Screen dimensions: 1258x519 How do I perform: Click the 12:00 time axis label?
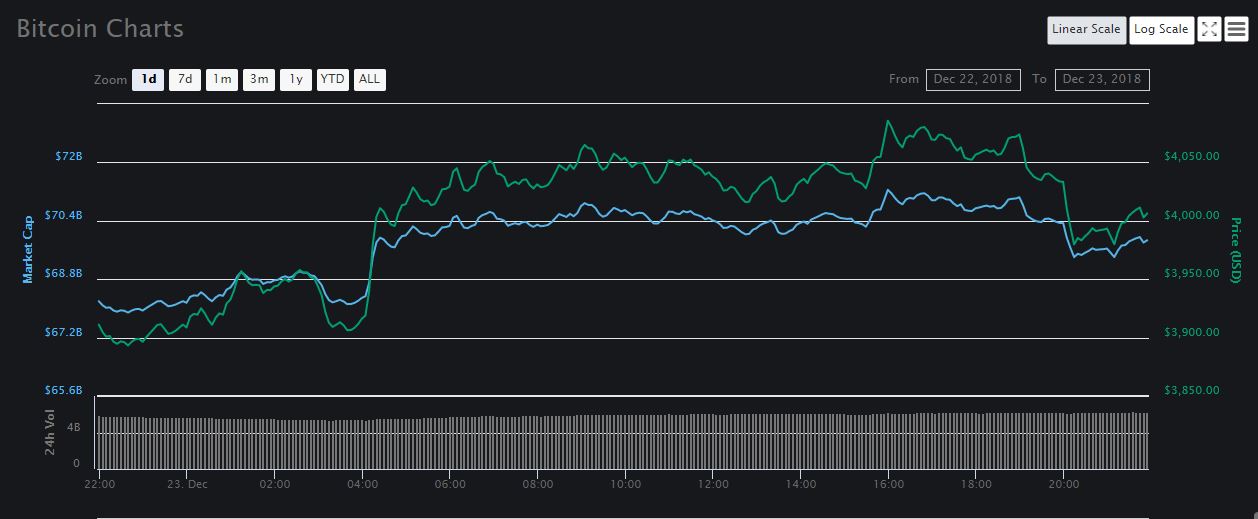(713, 484)
